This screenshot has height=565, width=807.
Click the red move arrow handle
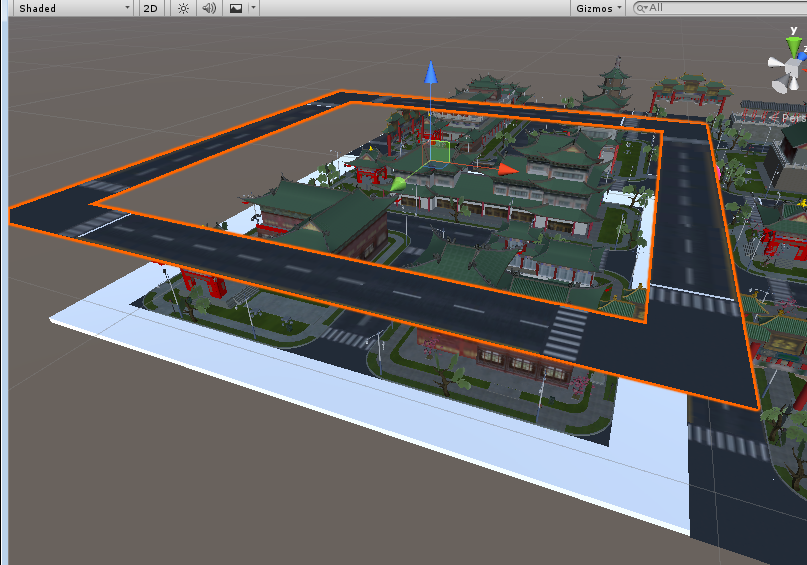pos(508,169)
